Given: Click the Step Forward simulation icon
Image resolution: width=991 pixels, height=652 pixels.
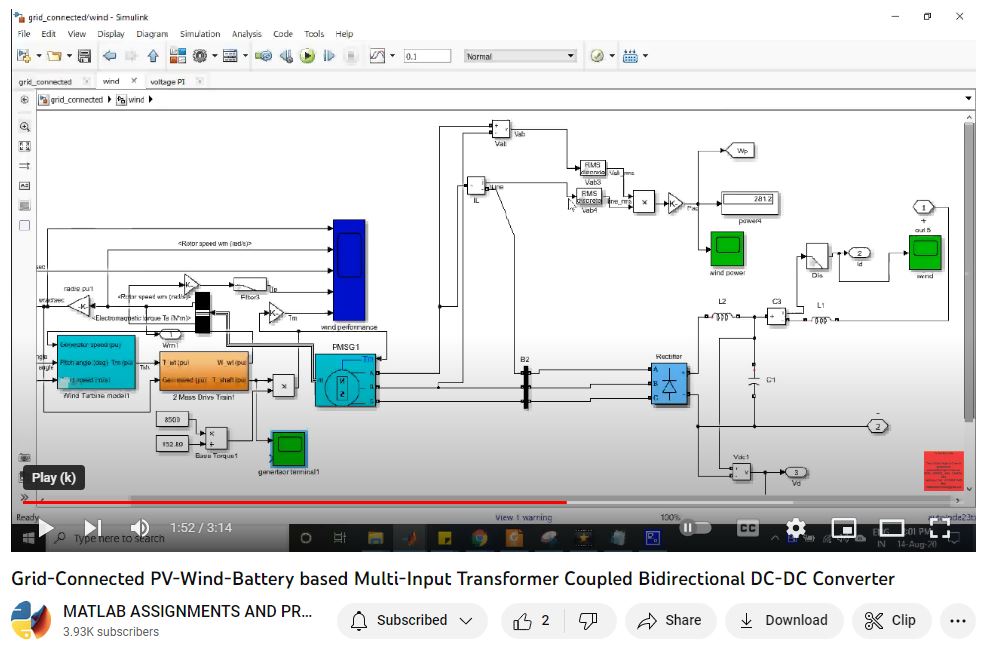Looking at the screenshot, I should coord(329,56).
